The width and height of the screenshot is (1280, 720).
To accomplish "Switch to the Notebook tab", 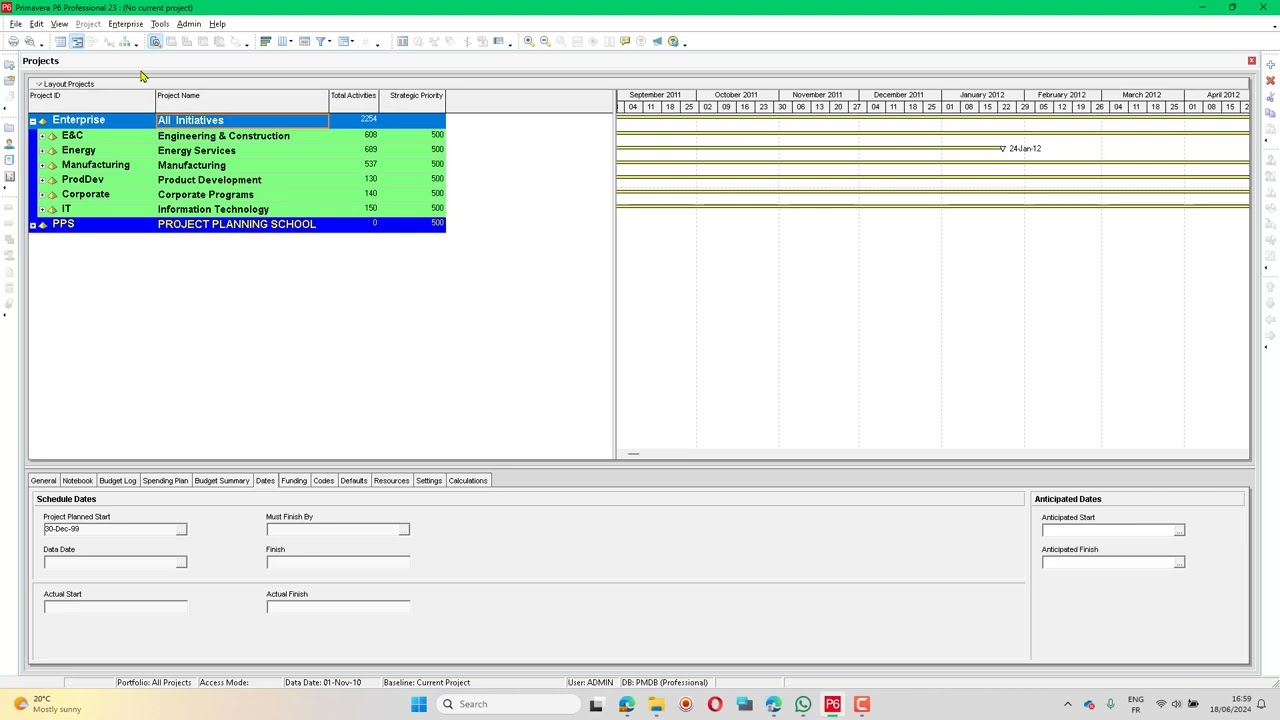I will (x=77, y=481).
